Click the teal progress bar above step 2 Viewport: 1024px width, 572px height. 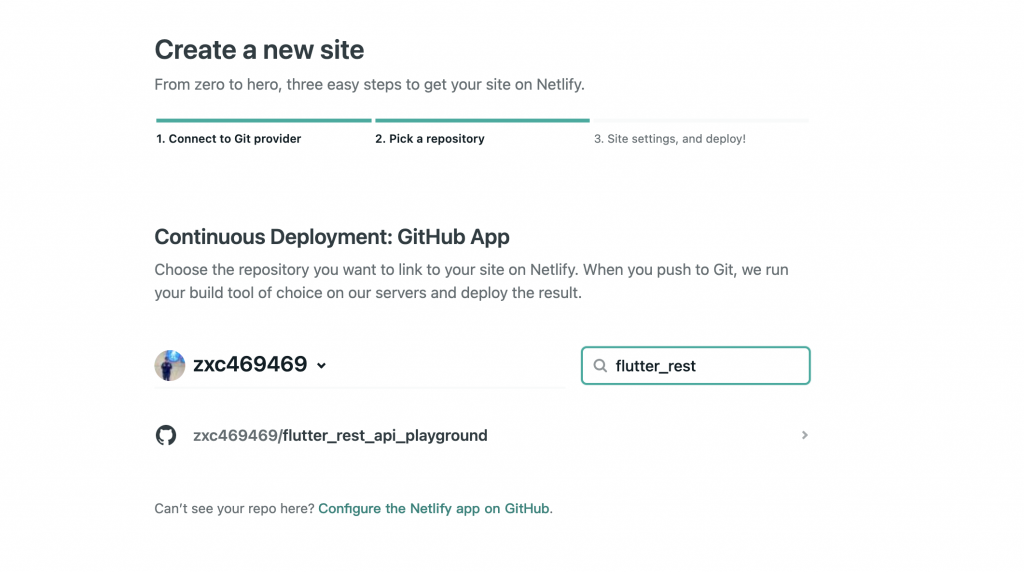point(482,121)
